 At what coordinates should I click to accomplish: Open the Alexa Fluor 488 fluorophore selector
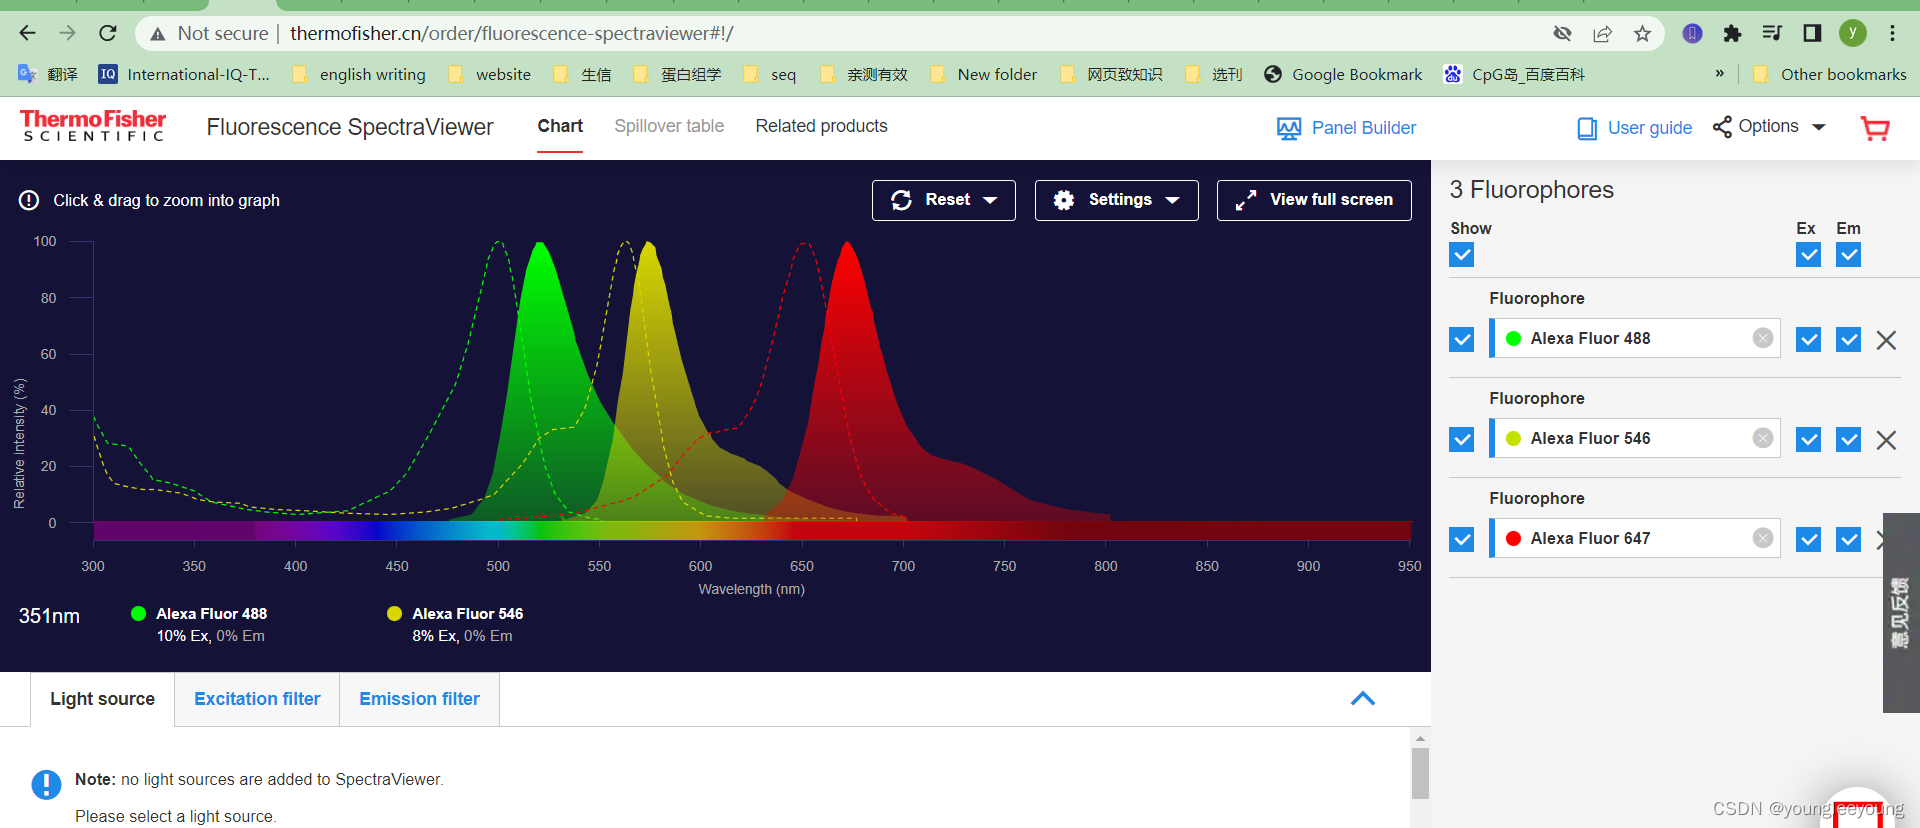coord(1634,338)
